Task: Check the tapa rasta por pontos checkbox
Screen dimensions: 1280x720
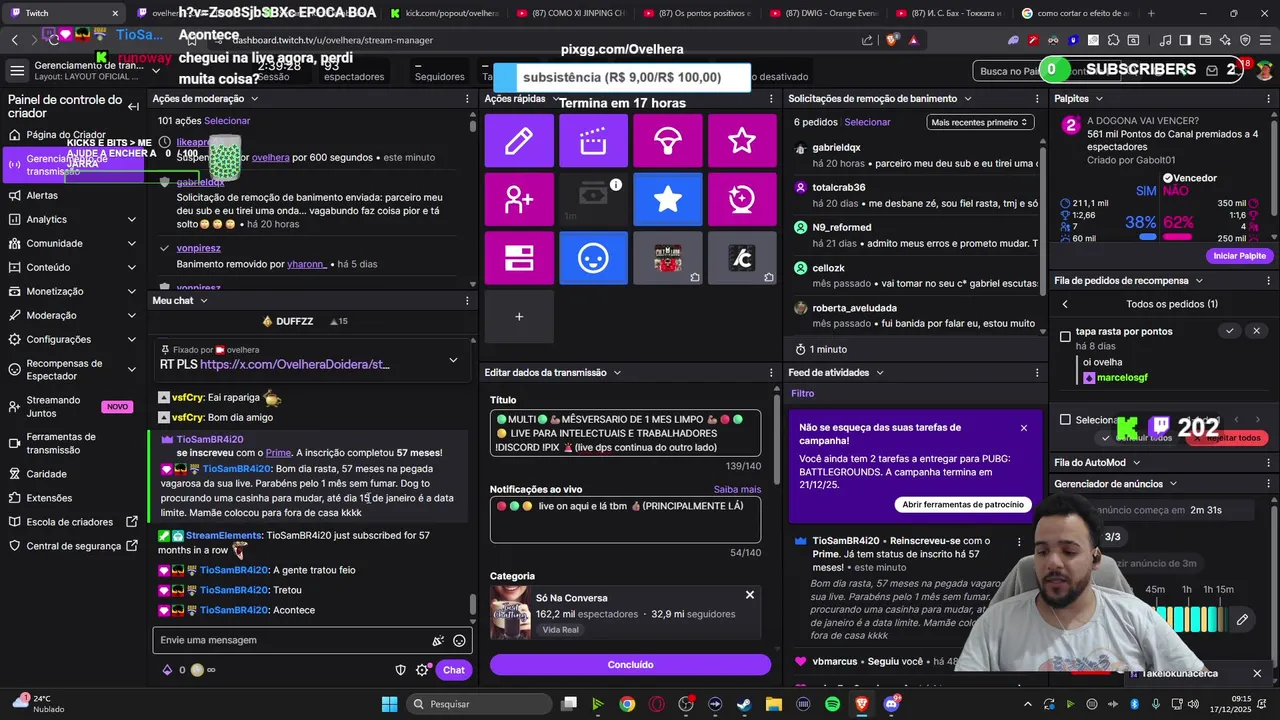Action: (x=1066, y=337)
